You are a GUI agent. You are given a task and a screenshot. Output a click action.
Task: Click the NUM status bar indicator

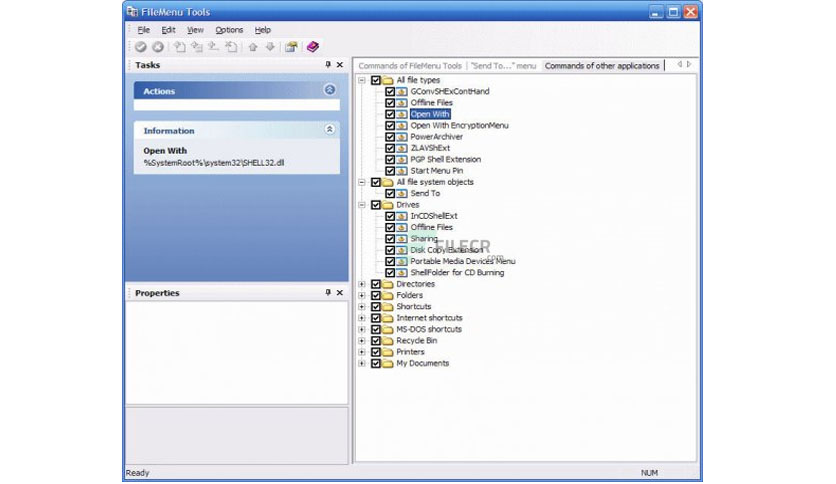pos(649,473)
